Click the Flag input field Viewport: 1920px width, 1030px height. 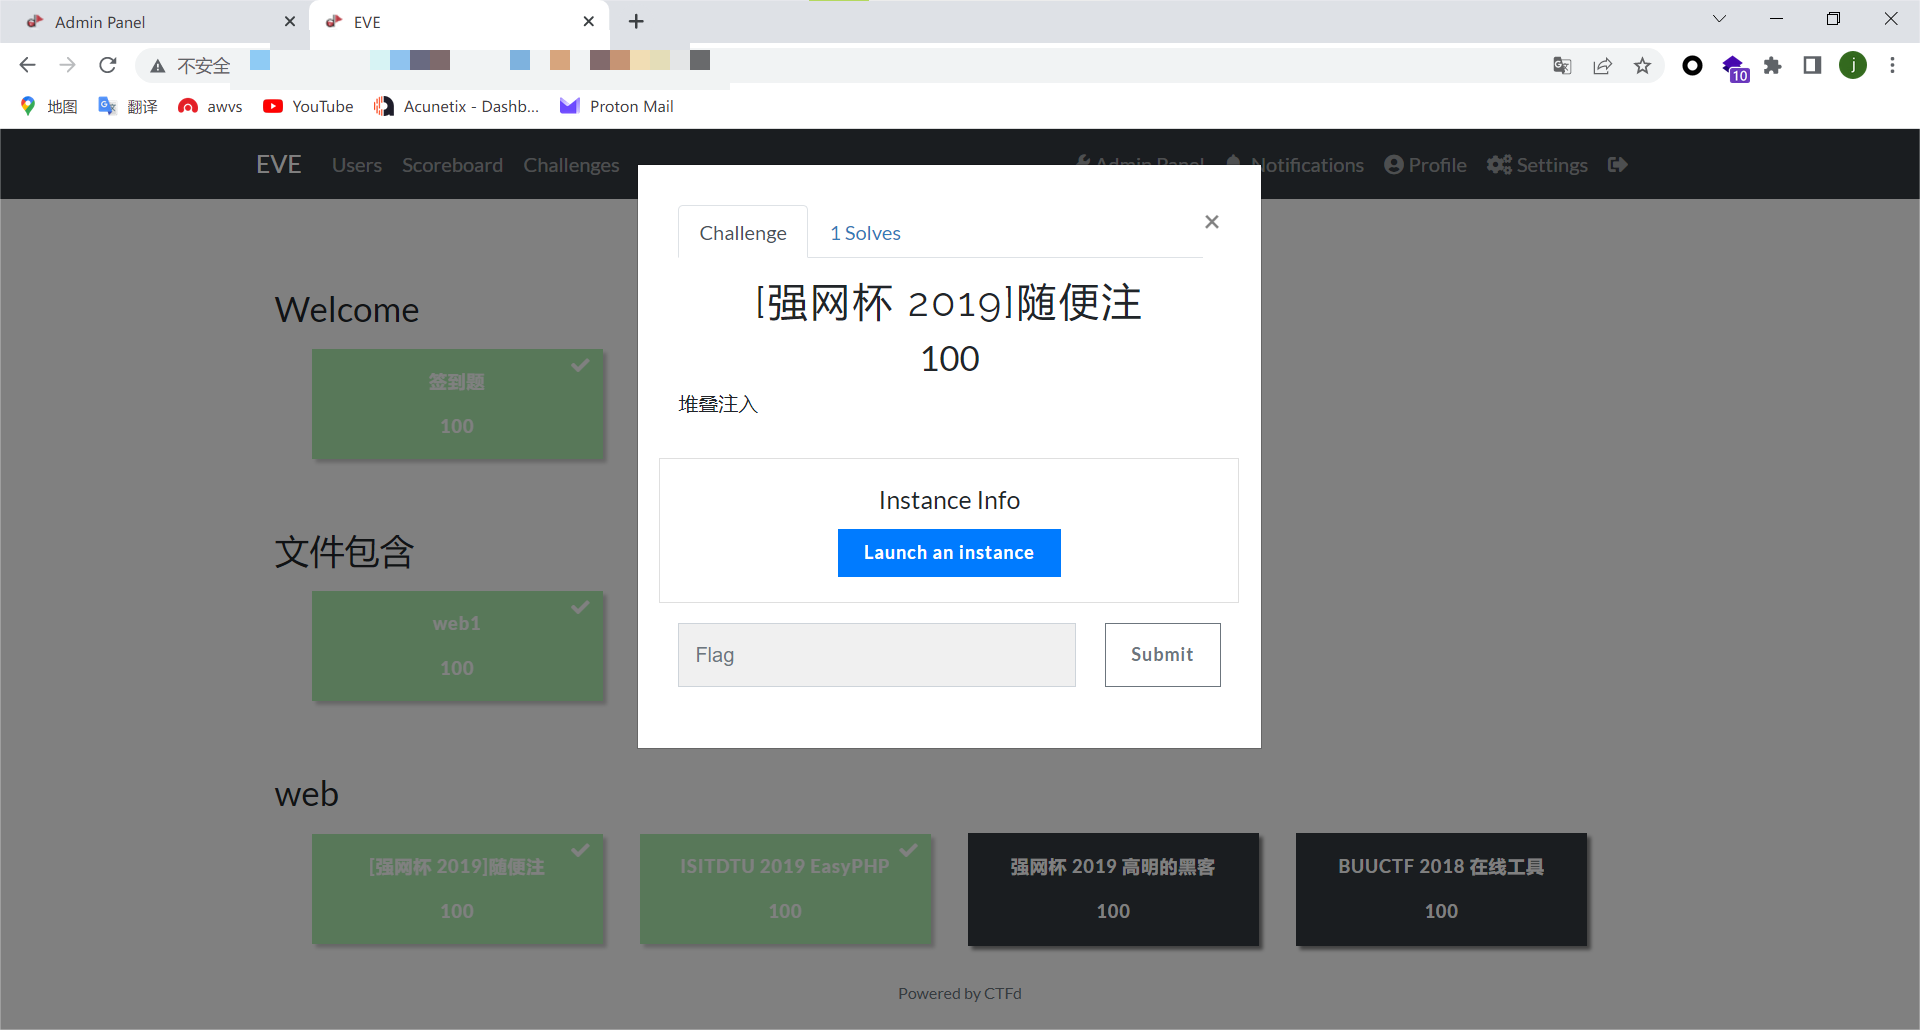click(x=876, y=655)
